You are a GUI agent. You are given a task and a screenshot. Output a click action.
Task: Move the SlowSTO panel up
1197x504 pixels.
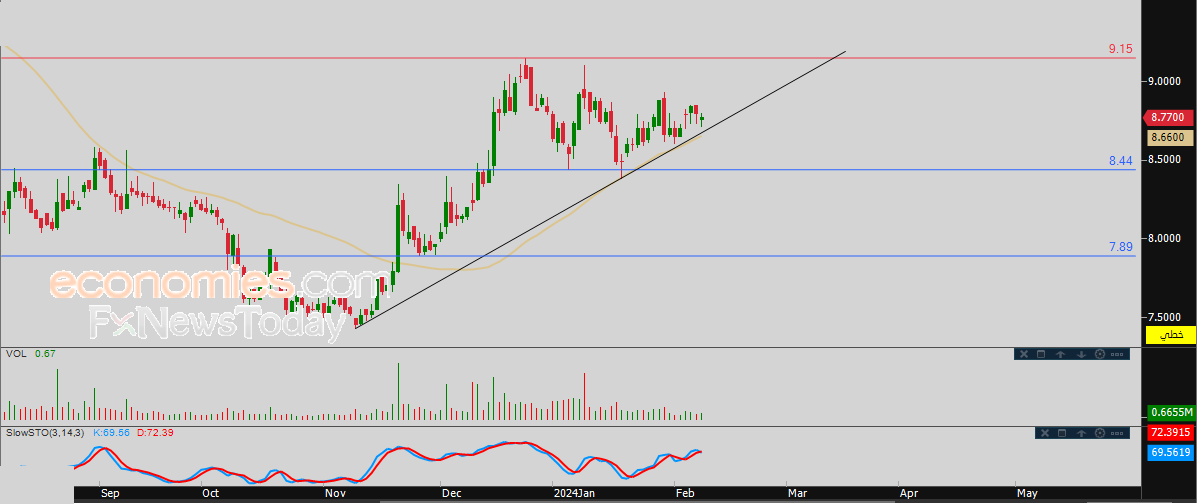(1081, 433)
